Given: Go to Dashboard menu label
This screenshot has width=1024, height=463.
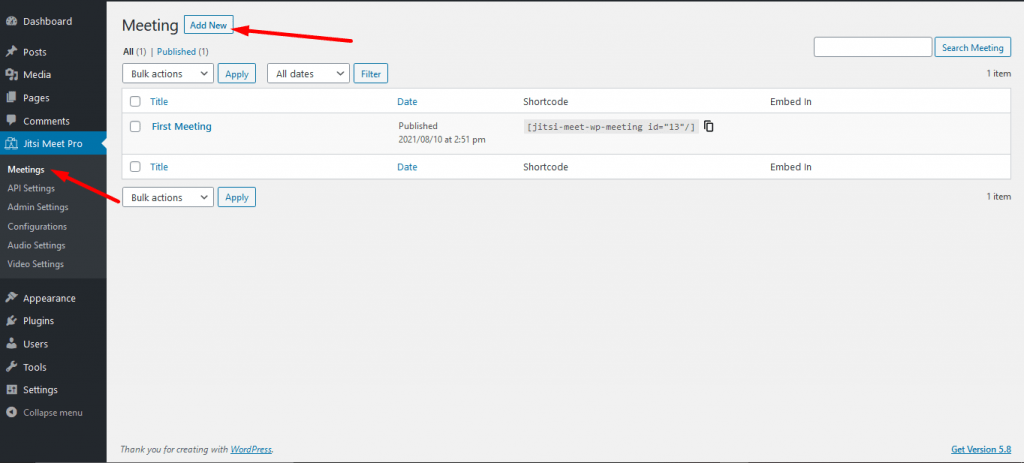Looking at the screenshot, I should click(48, 22).
